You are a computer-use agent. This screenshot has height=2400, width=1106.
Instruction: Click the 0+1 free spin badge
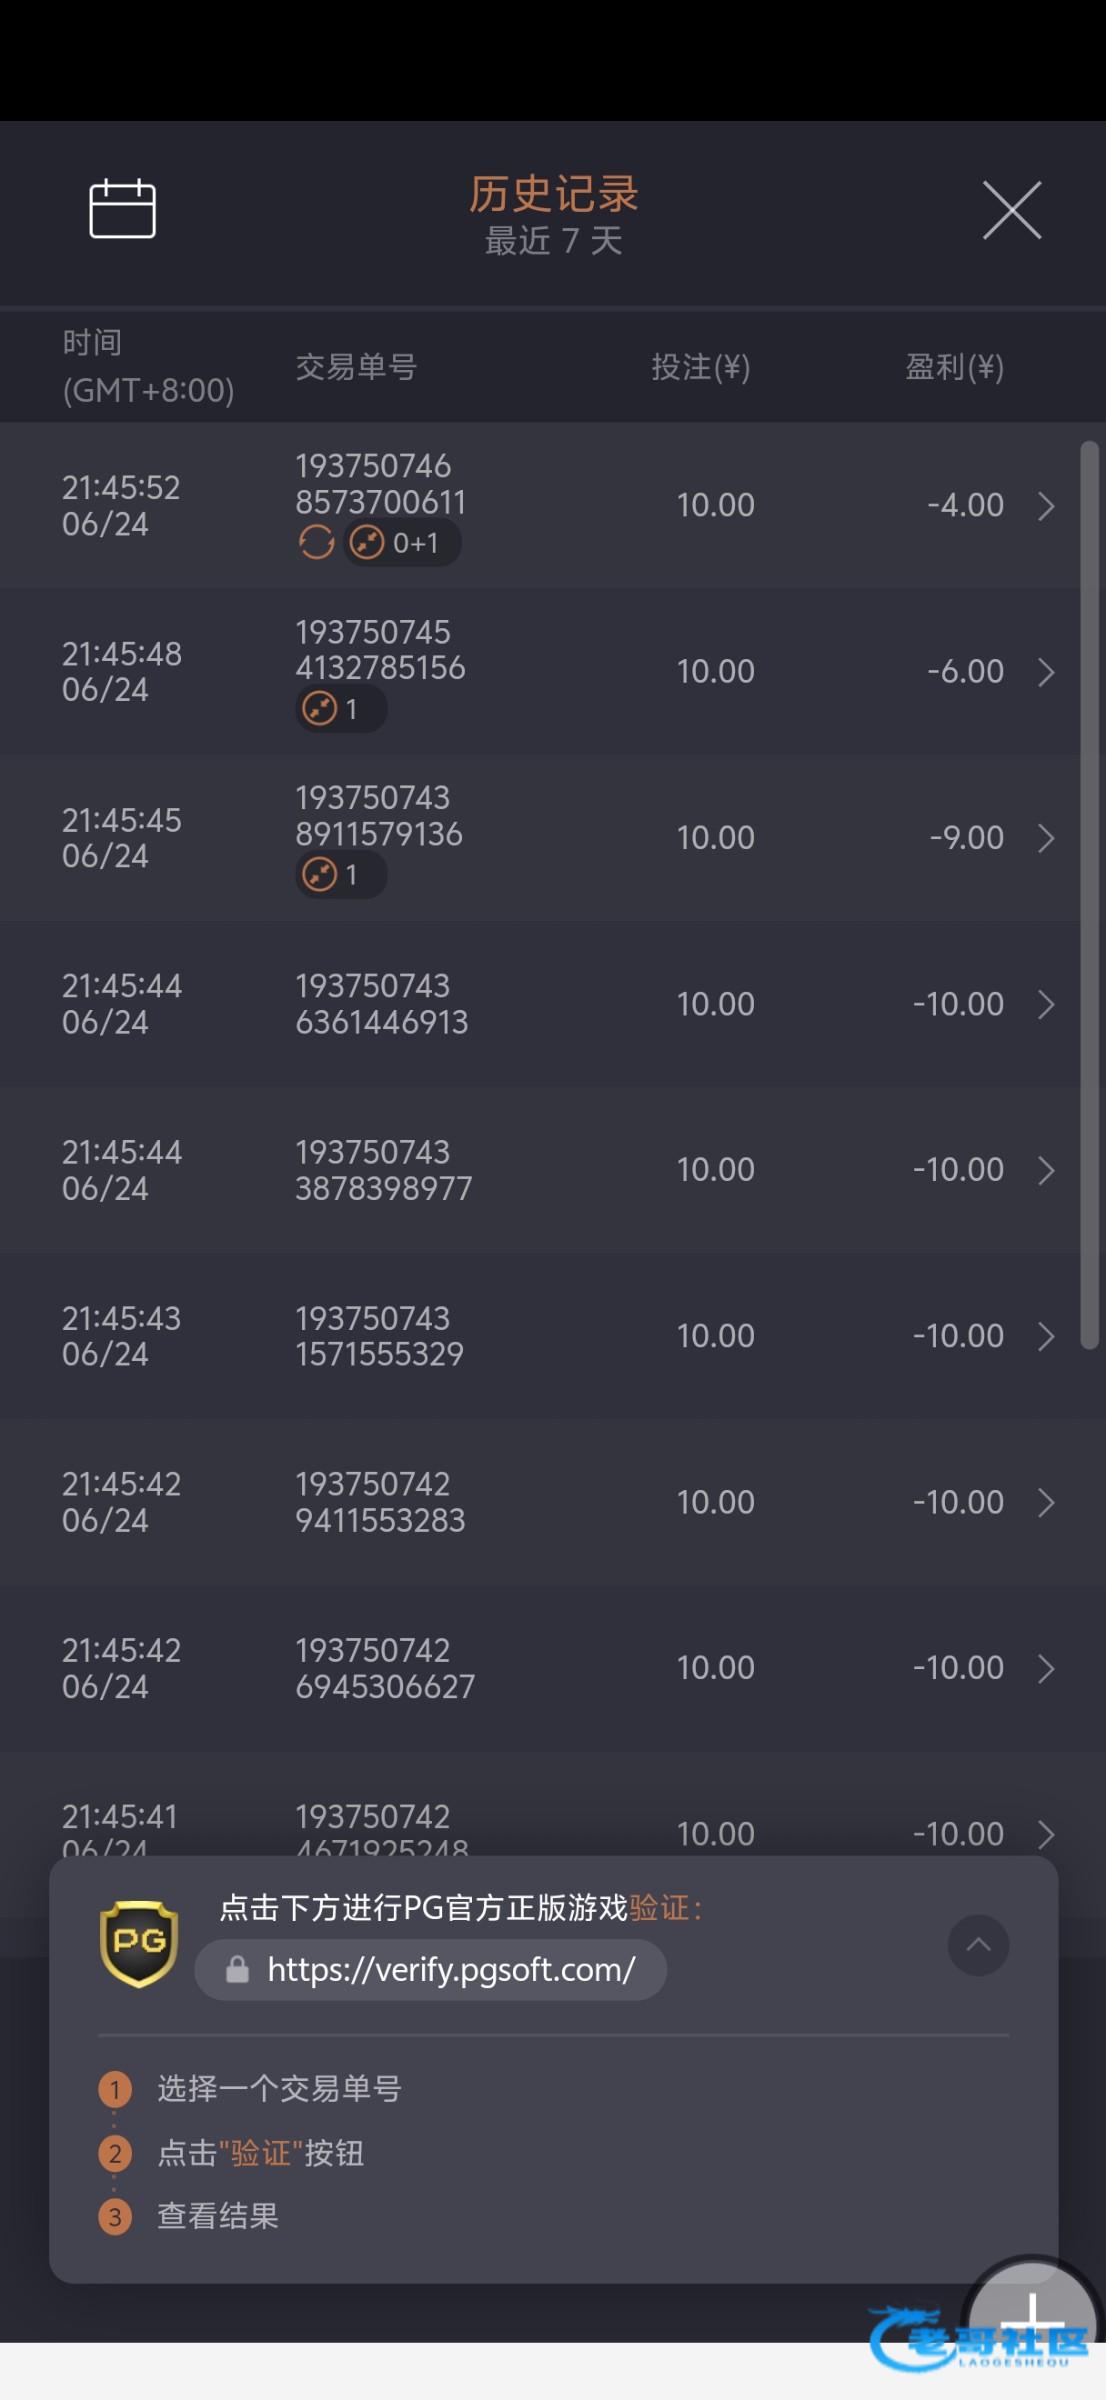(402, 543)
